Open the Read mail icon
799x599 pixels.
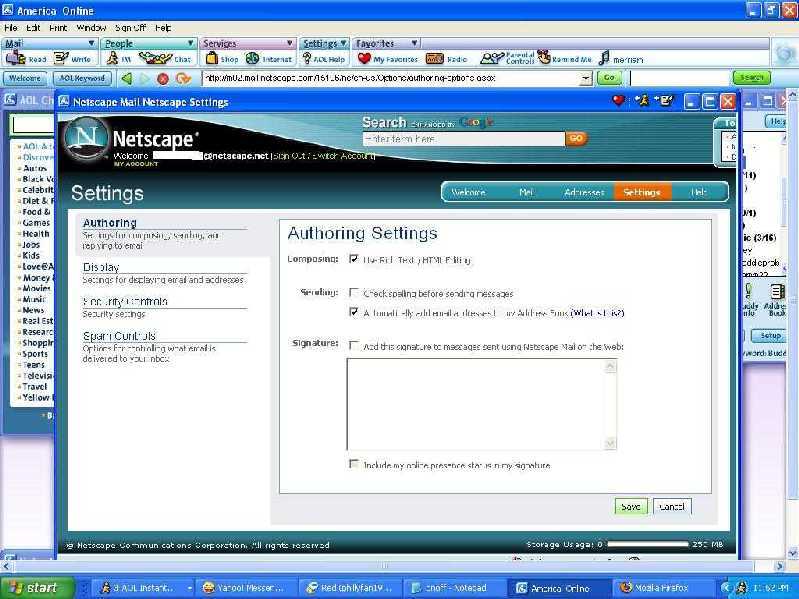tap(15, 58)
